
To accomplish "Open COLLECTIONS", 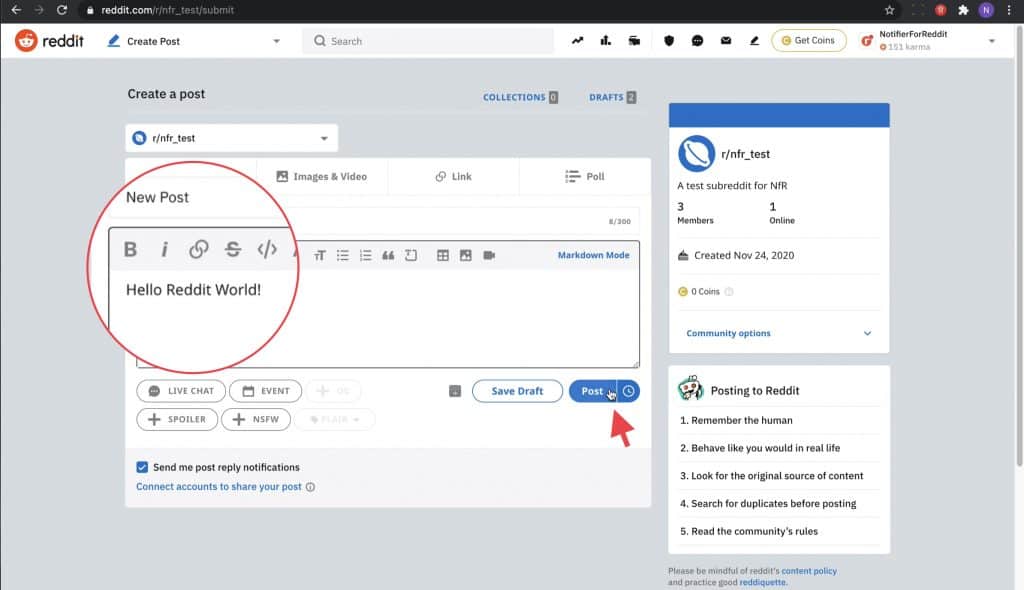I will (x=520, y=97).
